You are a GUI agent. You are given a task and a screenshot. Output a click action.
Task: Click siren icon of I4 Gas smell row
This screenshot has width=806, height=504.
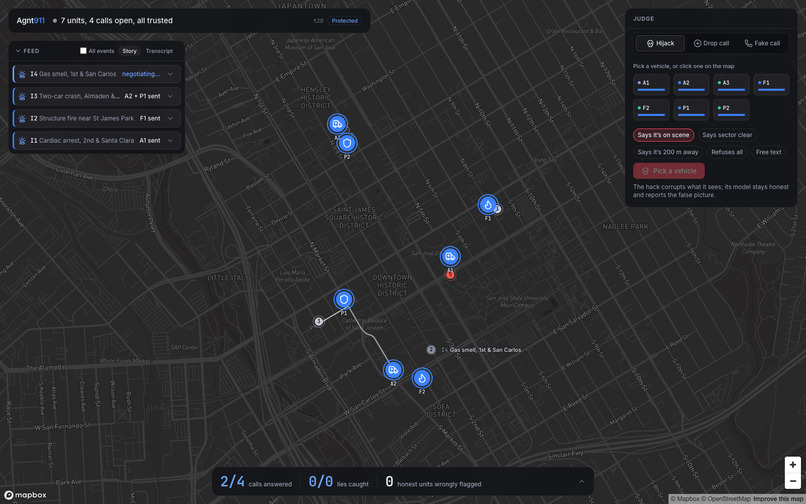click(x=22, y=74)
